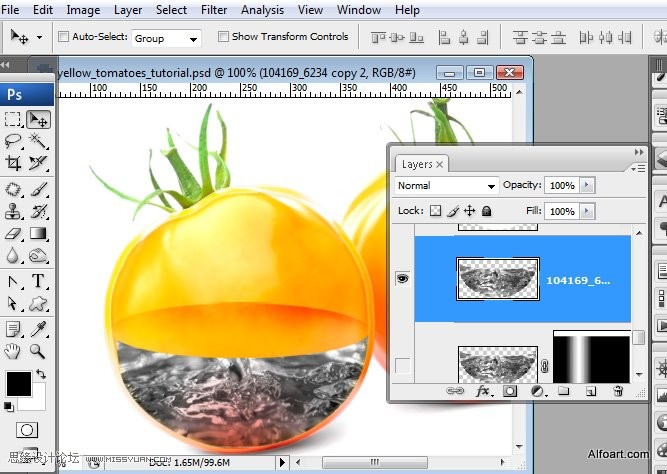Click the foreground color black swatch
The width and height of the screenshot is (667, 474).
click(17, 383)
